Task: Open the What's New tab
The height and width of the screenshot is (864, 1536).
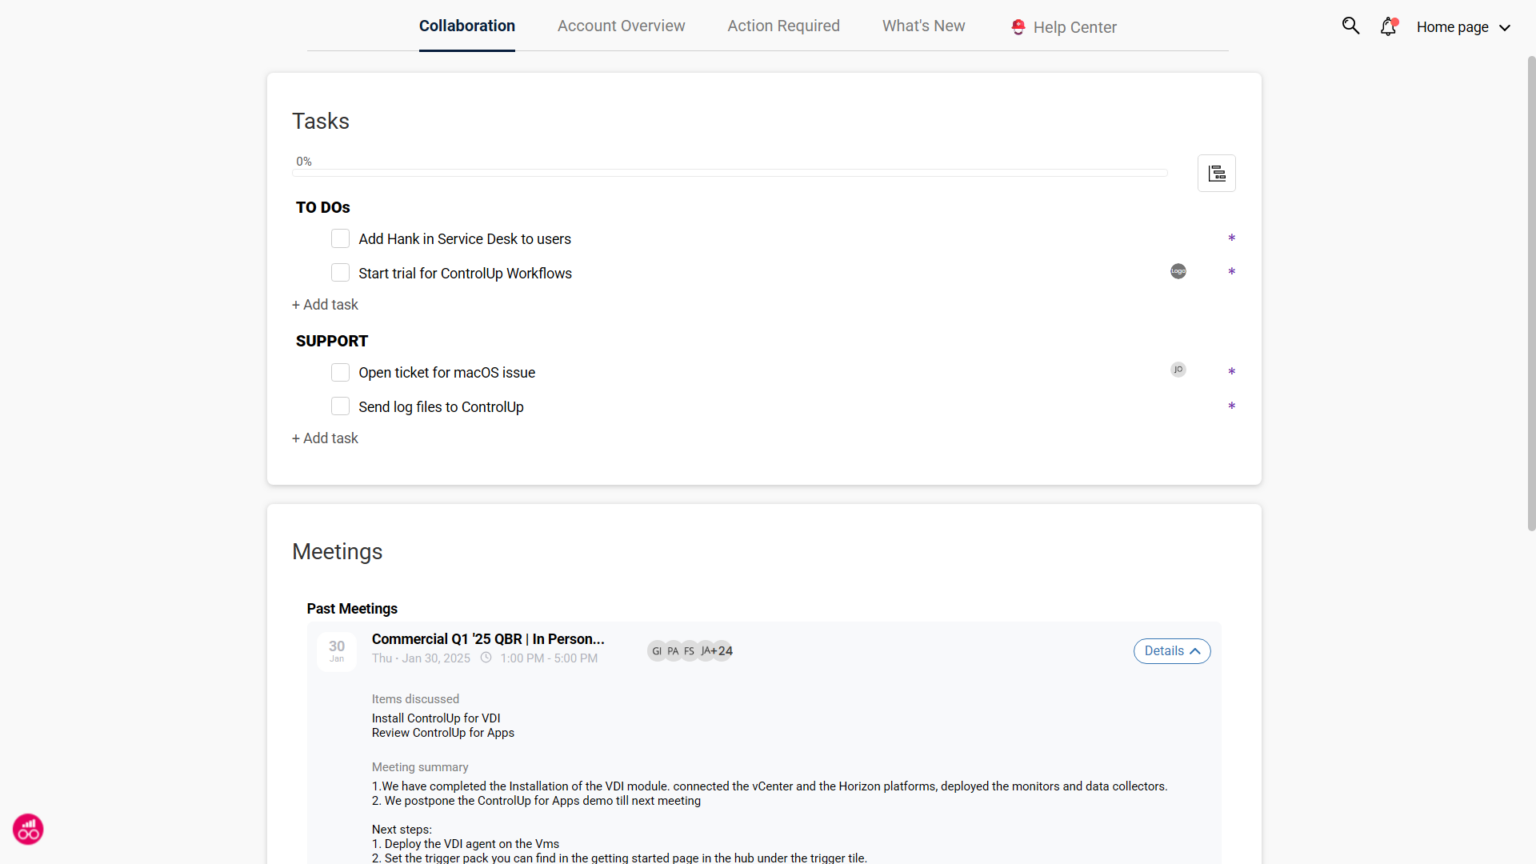Action: [923, 25]
